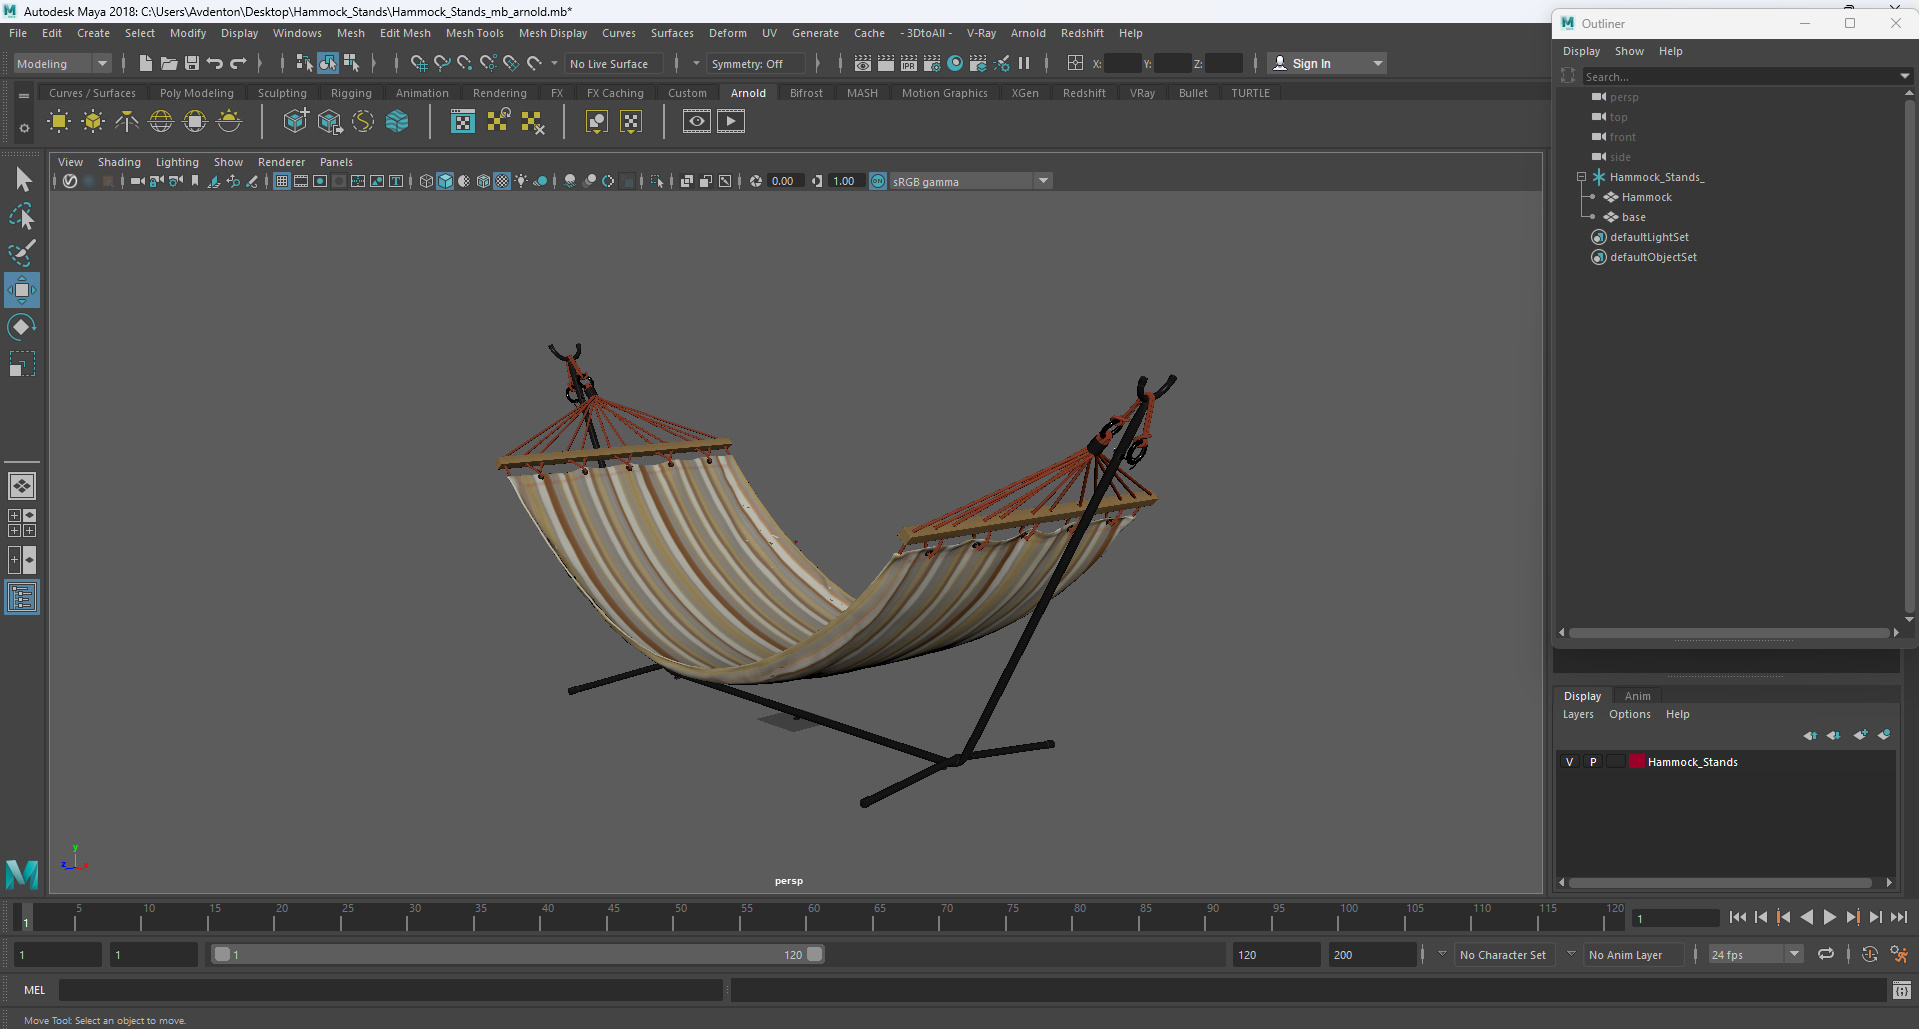Activate the Rotate tool in toolbox
This screenshot has width=1919, height=1029.
point(22,327)
